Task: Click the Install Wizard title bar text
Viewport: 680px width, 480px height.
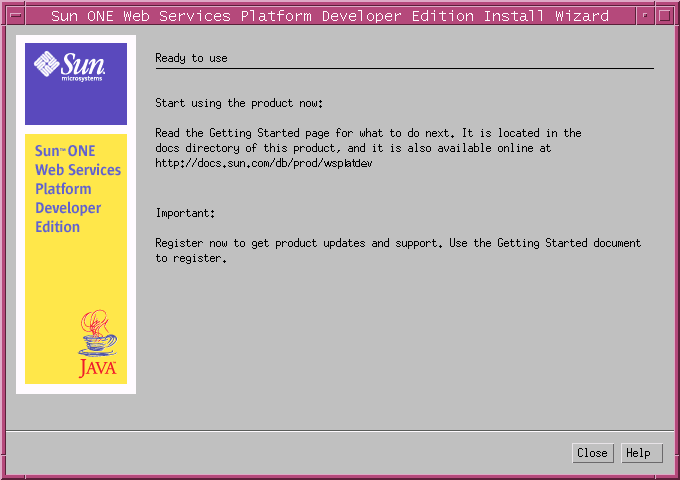Action: (330, 16)
